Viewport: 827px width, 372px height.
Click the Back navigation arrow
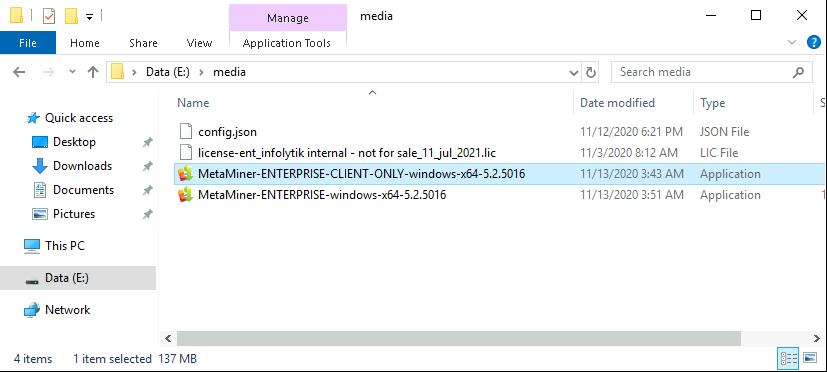(19, 72)
